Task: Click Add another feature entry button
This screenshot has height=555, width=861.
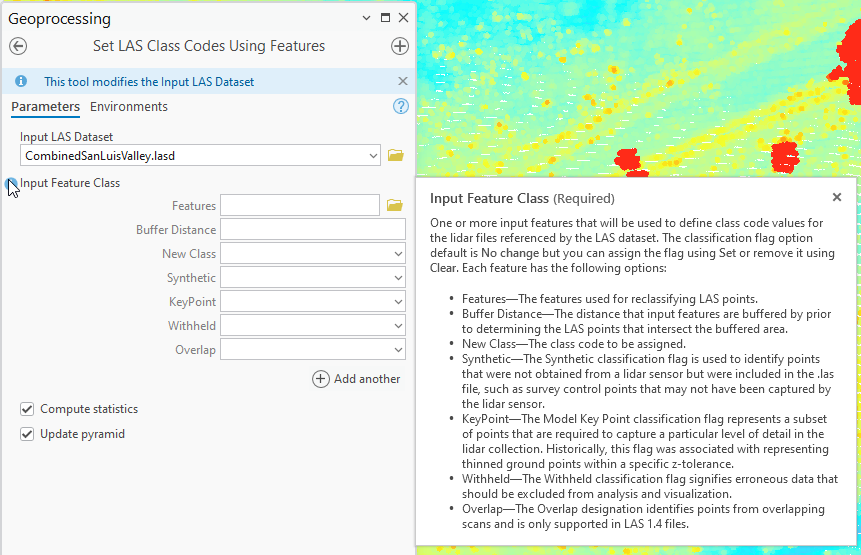Action: tap(356, 379)
